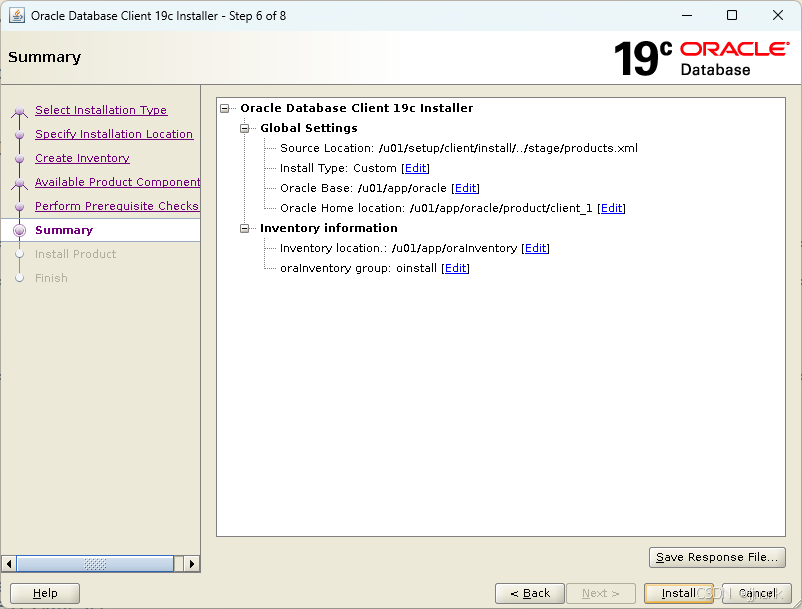Click the Summary step bullet icon

coord(19,231)
